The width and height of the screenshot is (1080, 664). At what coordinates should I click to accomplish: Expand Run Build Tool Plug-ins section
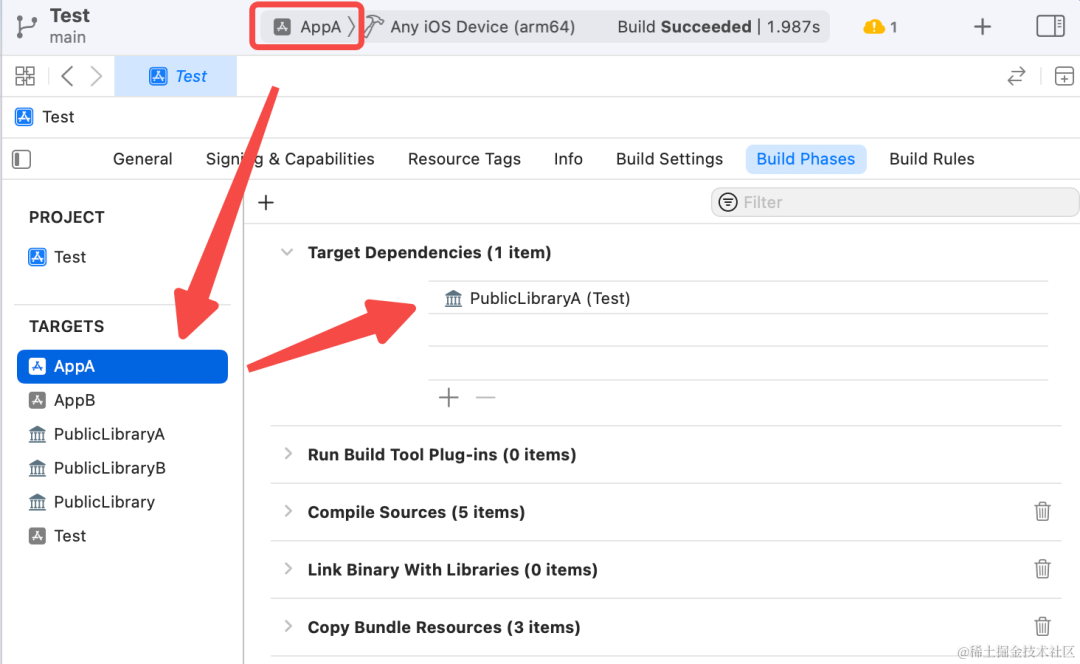point(288,454)
